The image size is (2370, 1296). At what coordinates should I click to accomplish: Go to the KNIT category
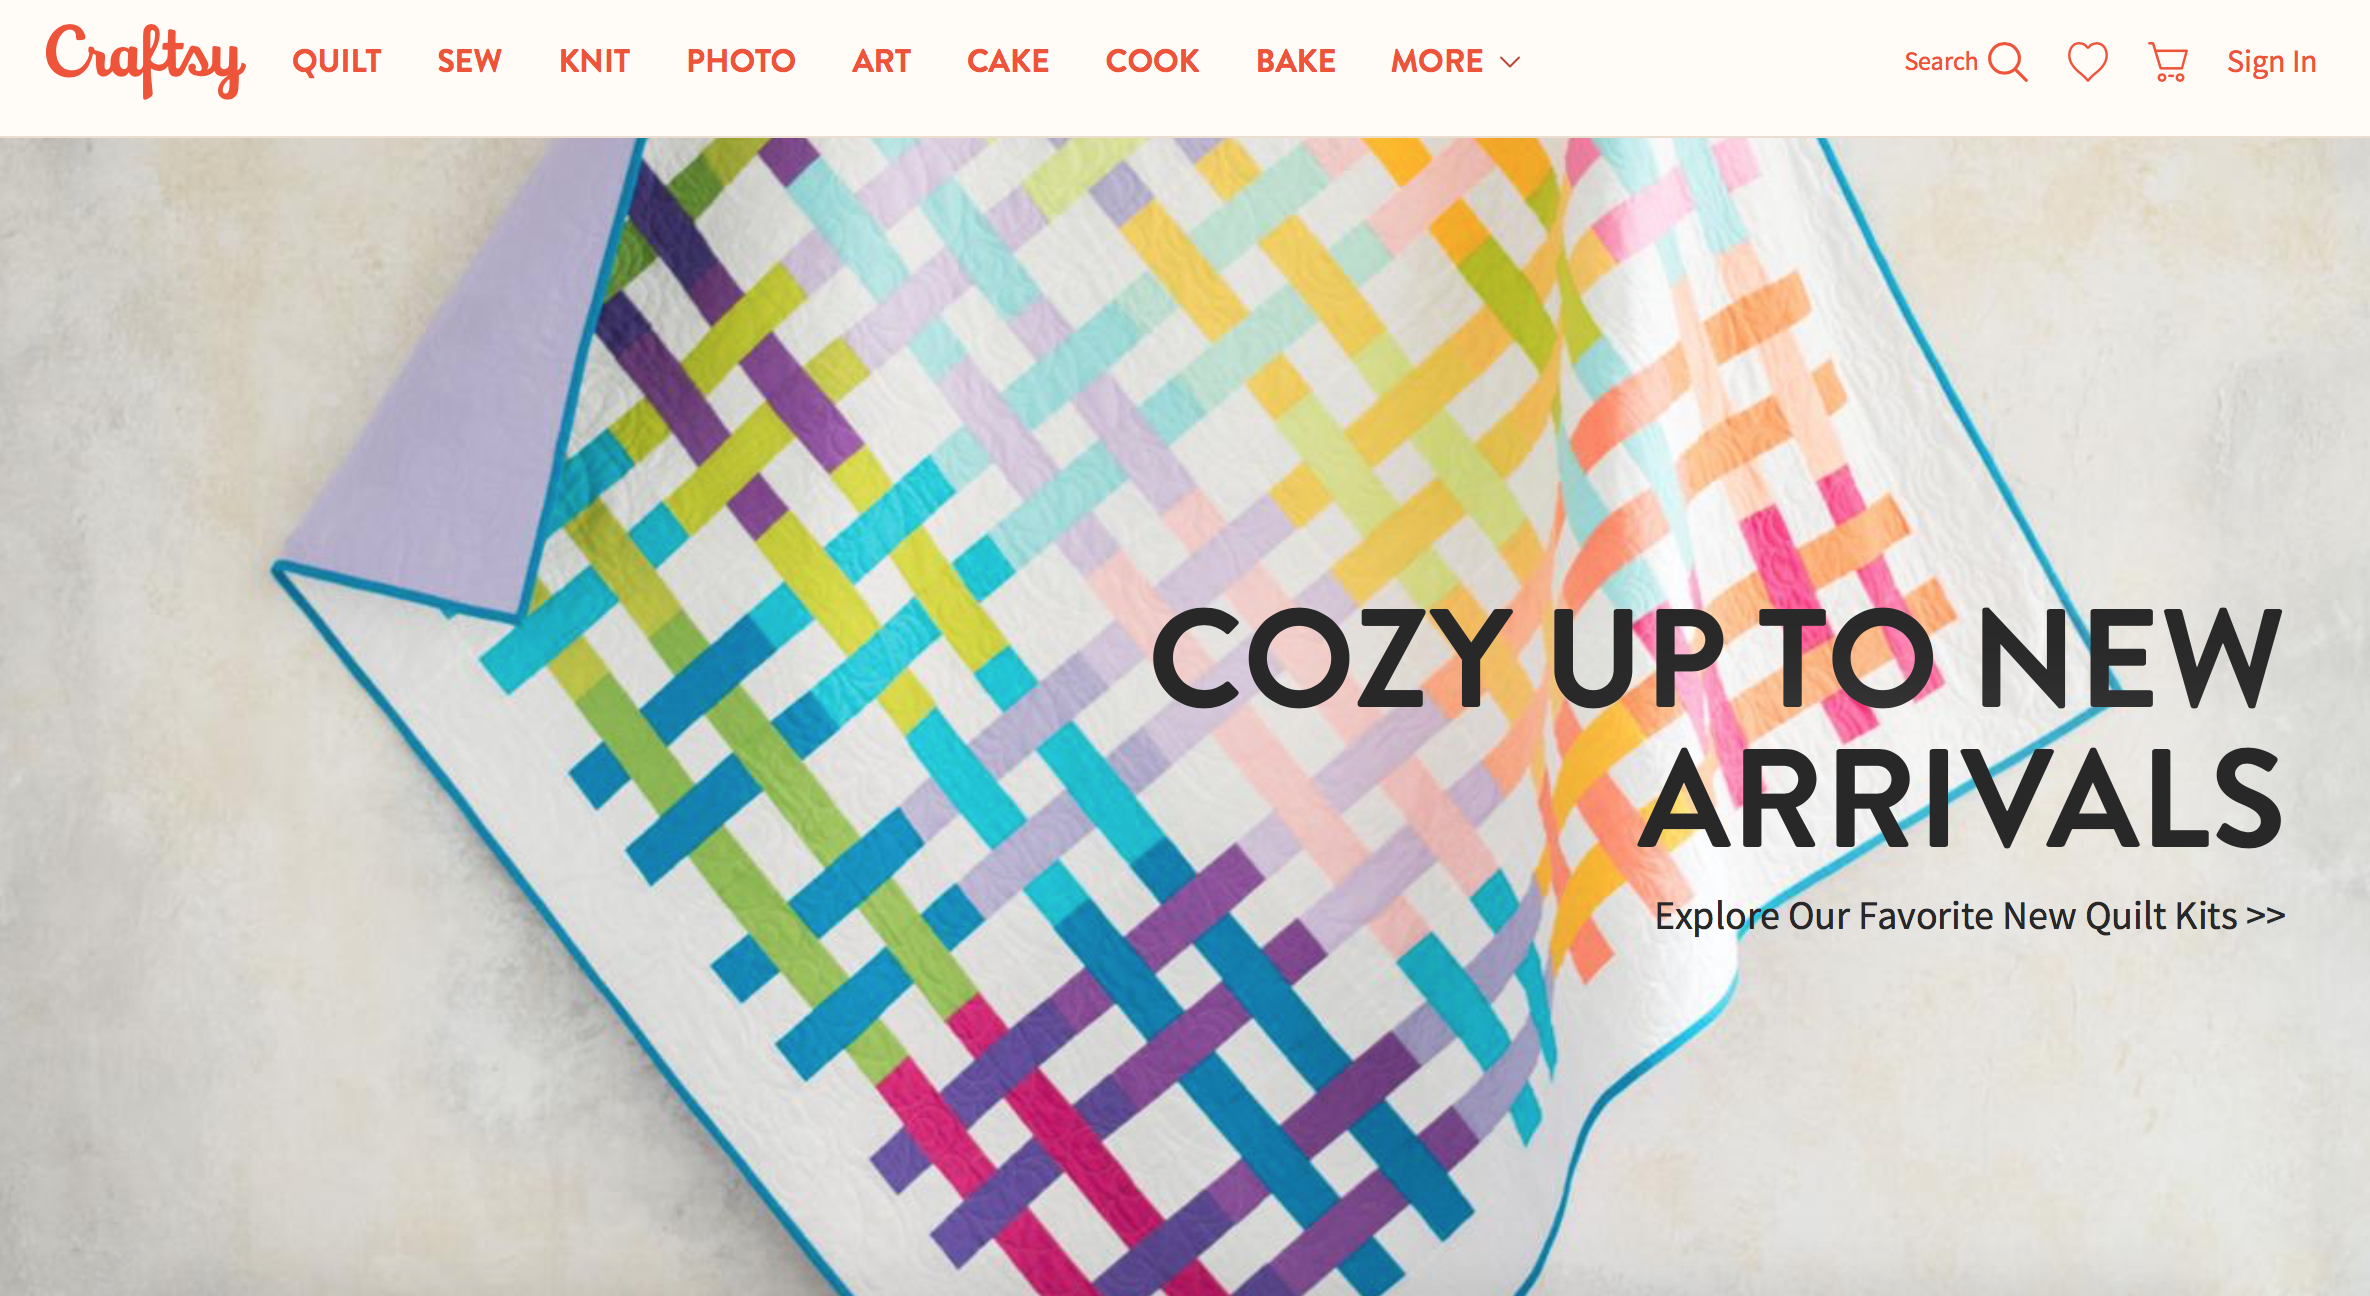594,61
